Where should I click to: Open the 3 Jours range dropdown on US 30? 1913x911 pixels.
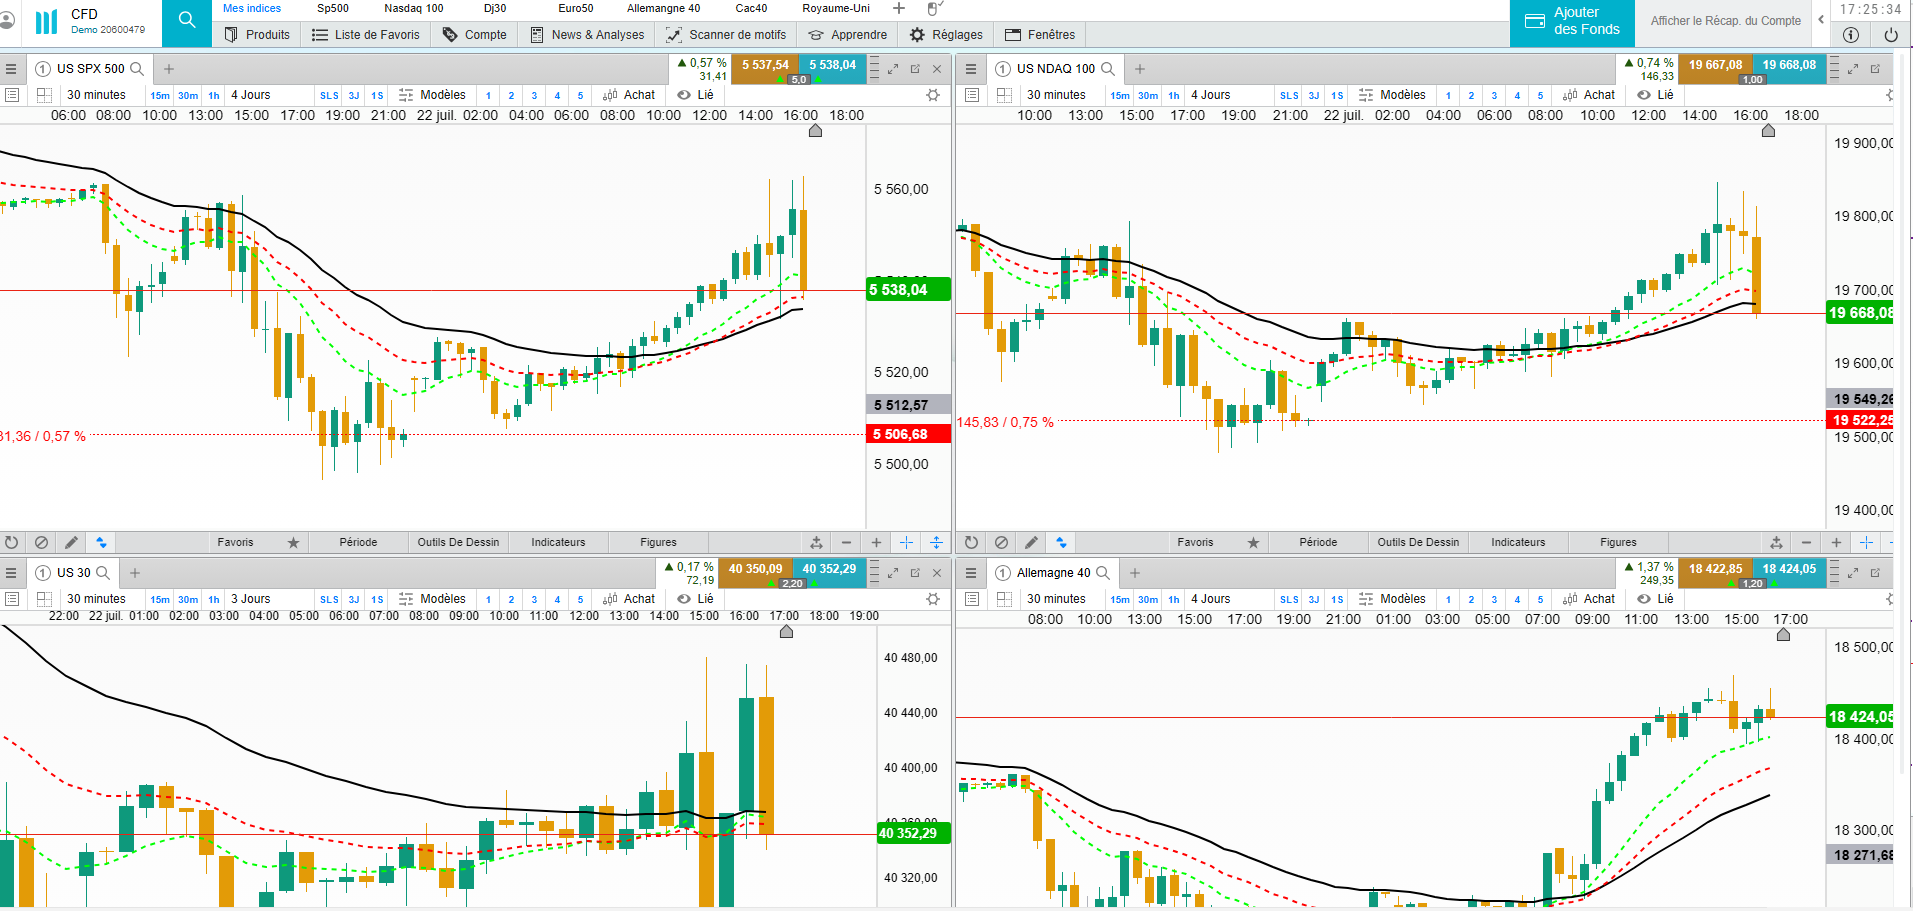tap(251, 599)
